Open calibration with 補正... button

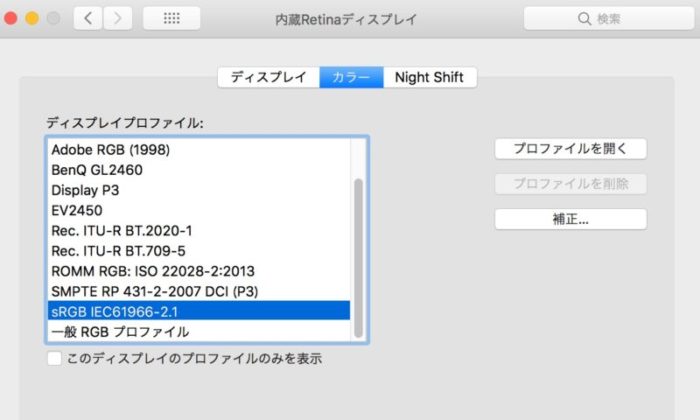pyautogui.click(x=571, y=219)
